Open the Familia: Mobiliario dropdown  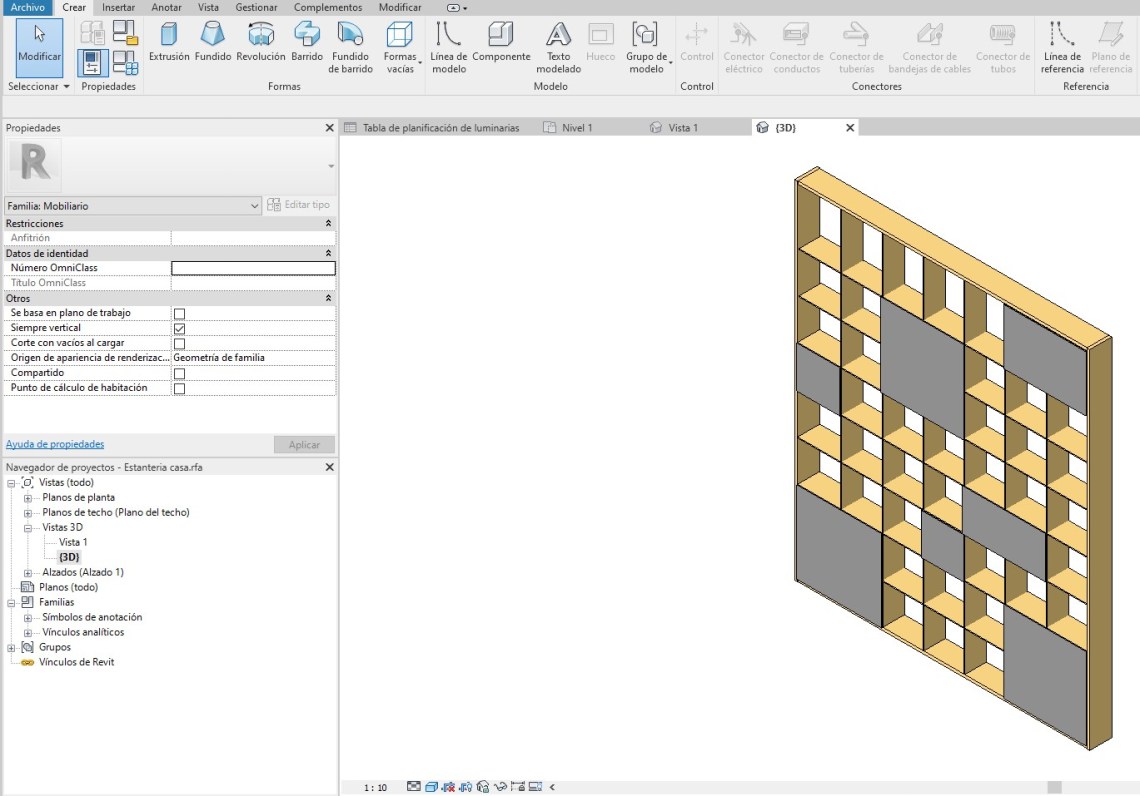(x=133, y=206)
